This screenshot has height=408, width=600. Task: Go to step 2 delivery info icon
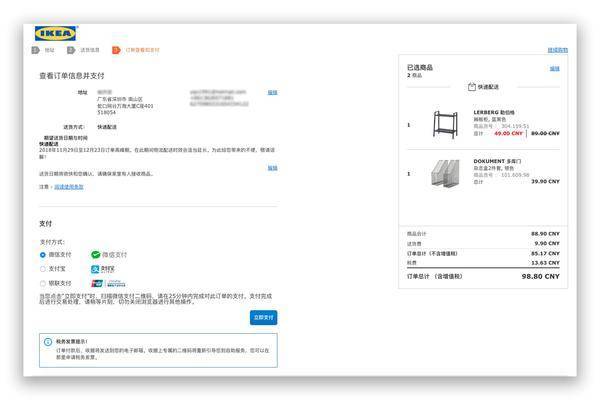coord(71,50)
